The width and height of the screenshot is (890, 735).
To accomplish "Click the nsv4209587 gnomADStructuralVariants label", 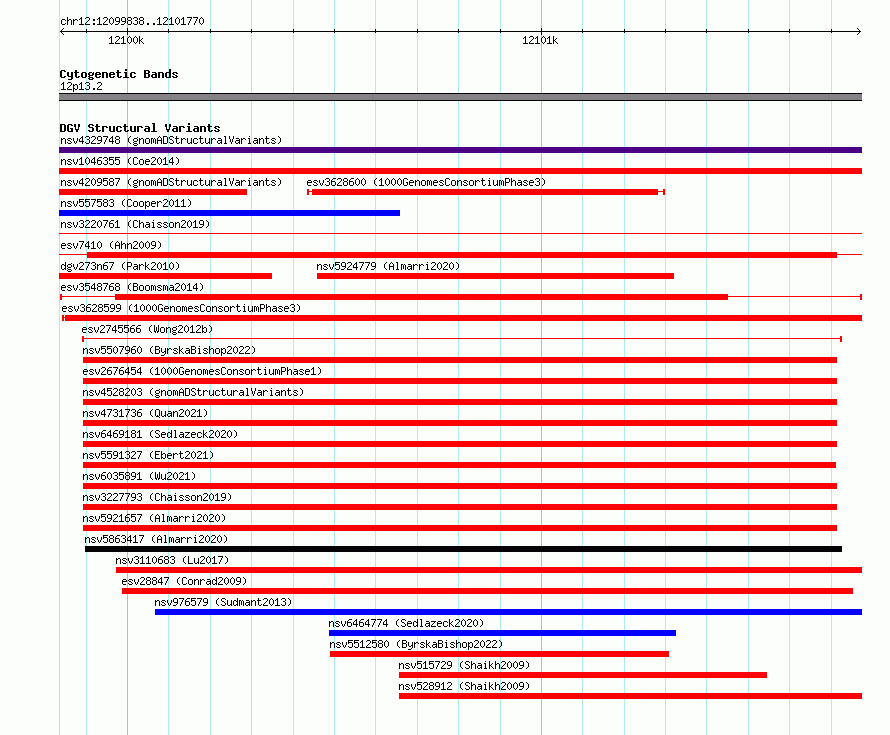I will click(171, 182).
